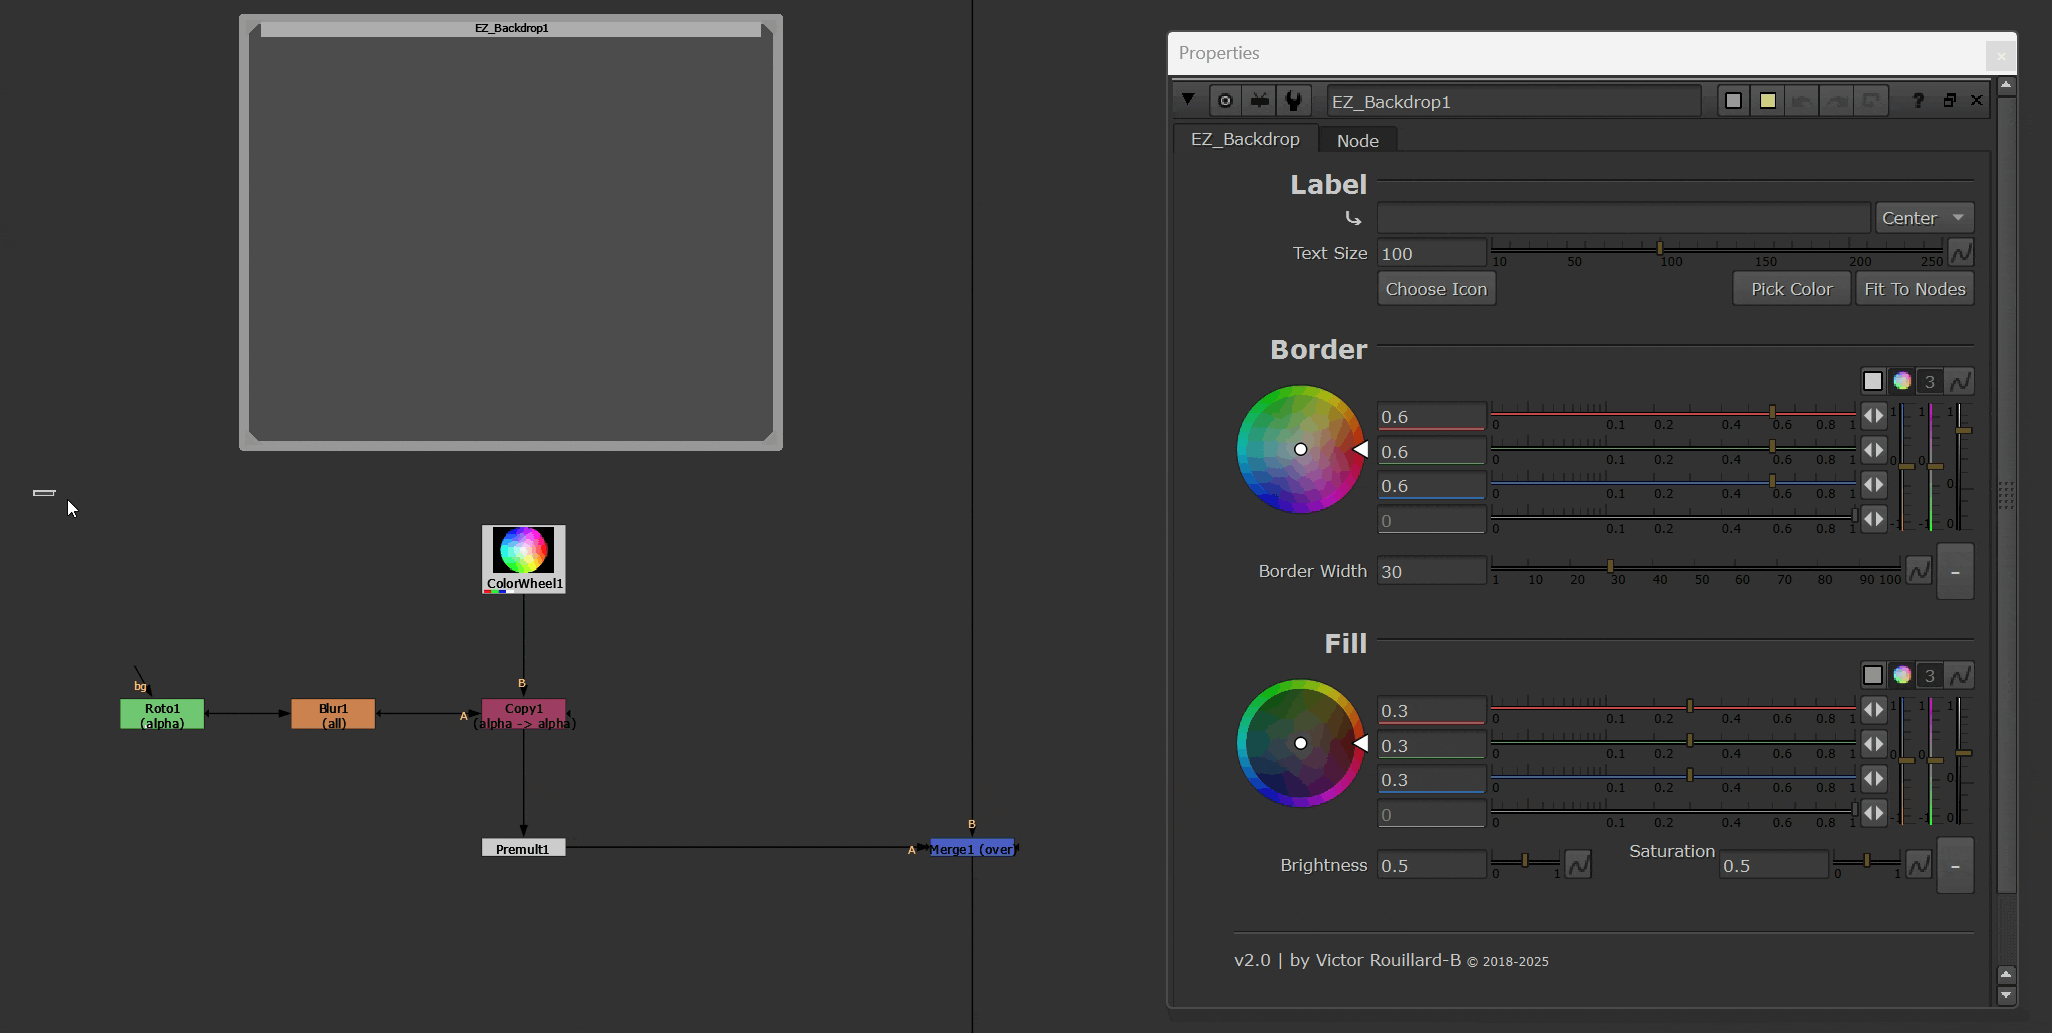2052x1033 pixels.
Task: Open the Center alignment dropdown
Action: (x=1923, y=218)
